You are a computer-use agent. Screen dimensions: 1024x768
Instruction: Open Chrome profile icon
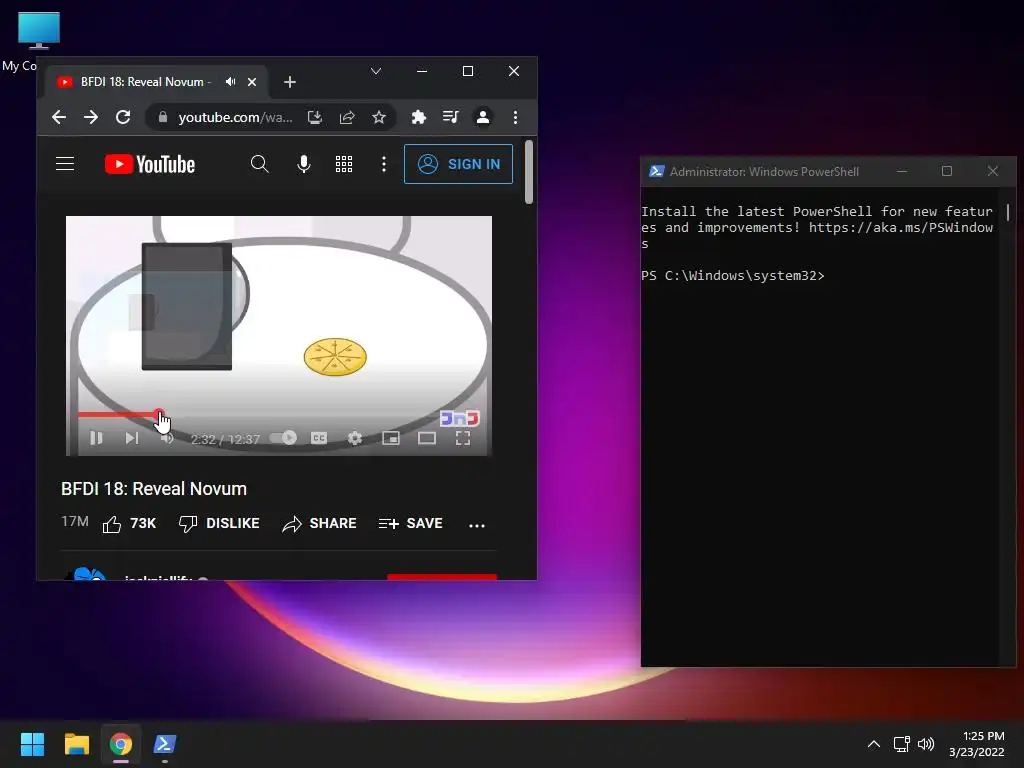[483, 118]
